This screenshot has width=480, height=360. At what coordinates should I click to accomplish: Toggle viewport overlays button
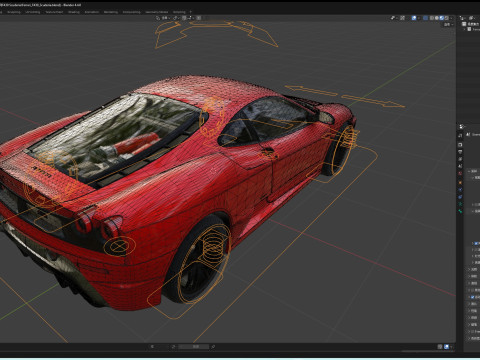coord(414,18)
